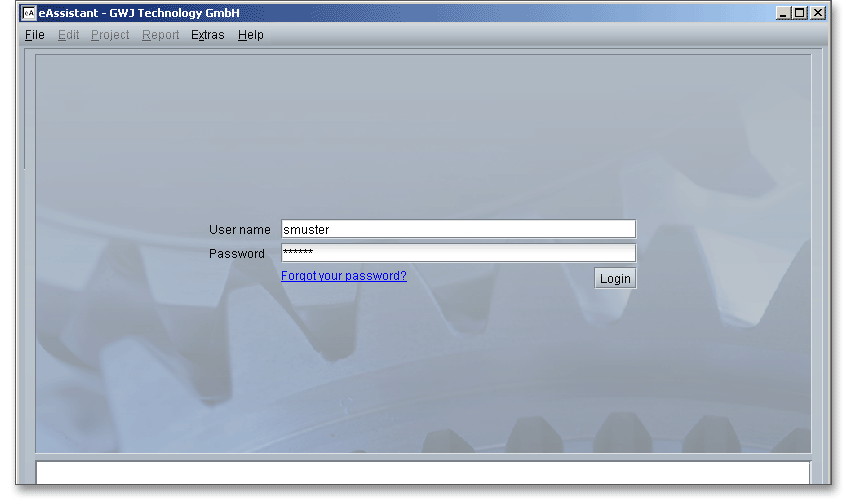Close the eAssistant window

pos(818,13)
